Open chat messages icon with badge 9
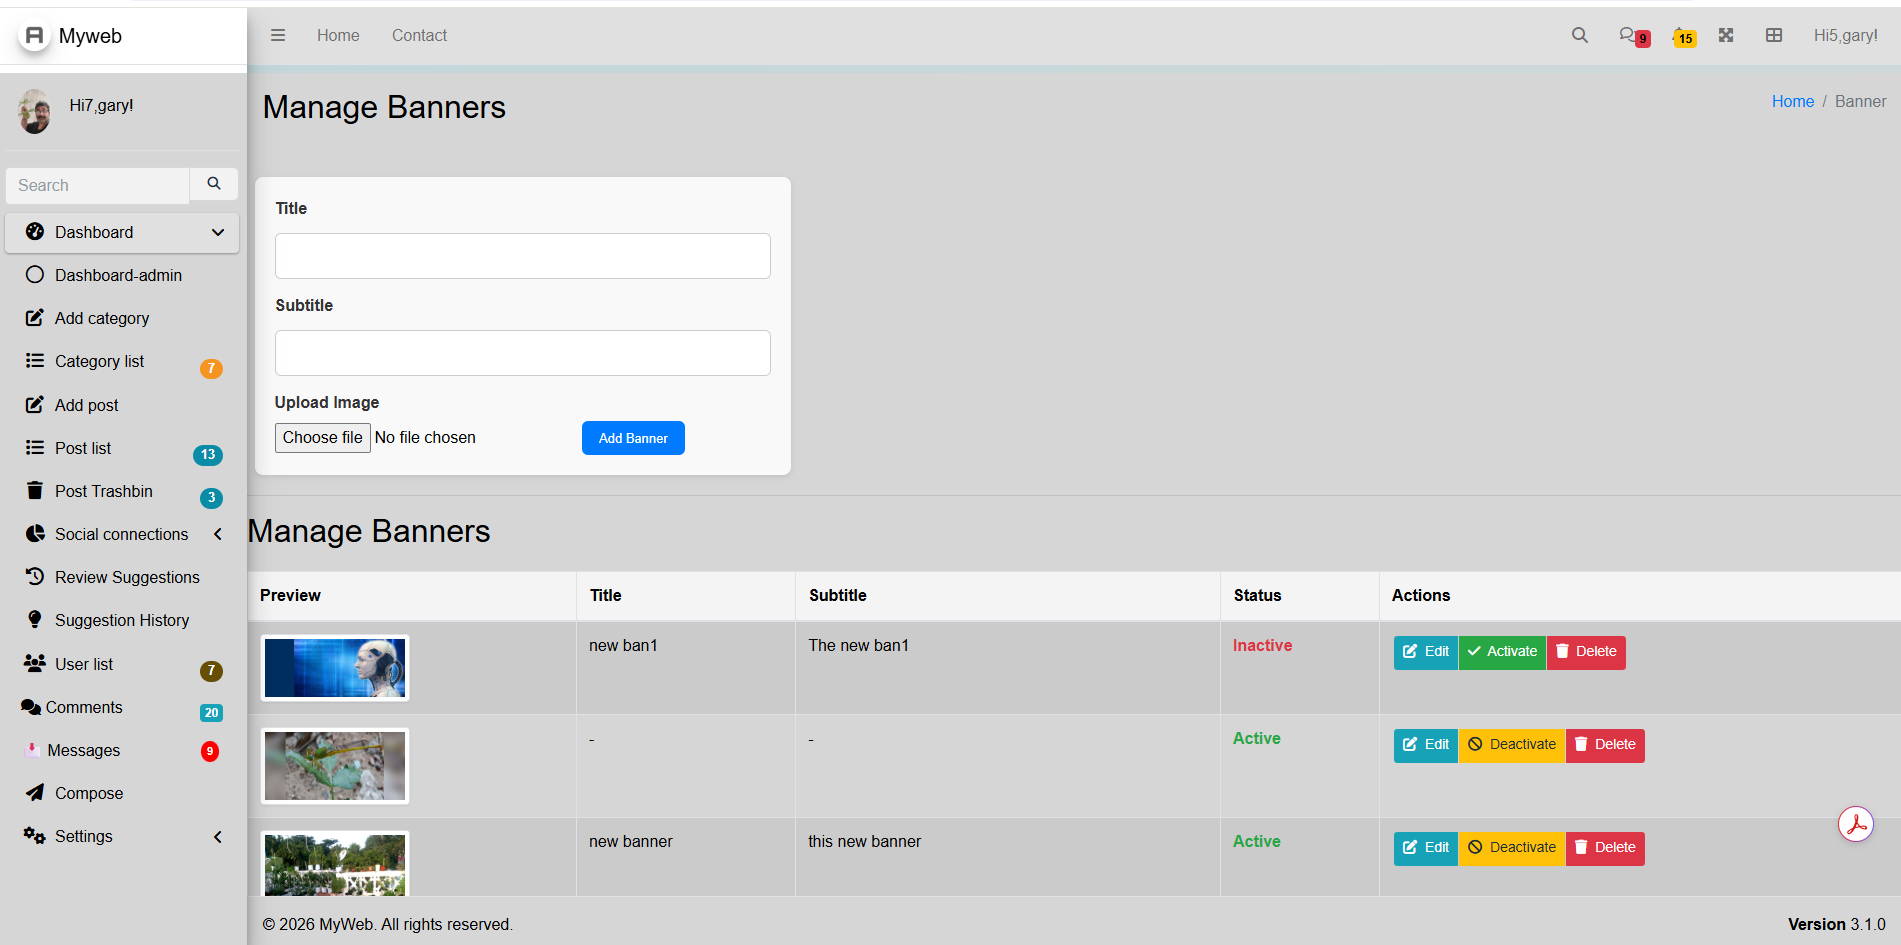Image resolution: width=1901 pixels, height=945 pixels. (1634, 36)
